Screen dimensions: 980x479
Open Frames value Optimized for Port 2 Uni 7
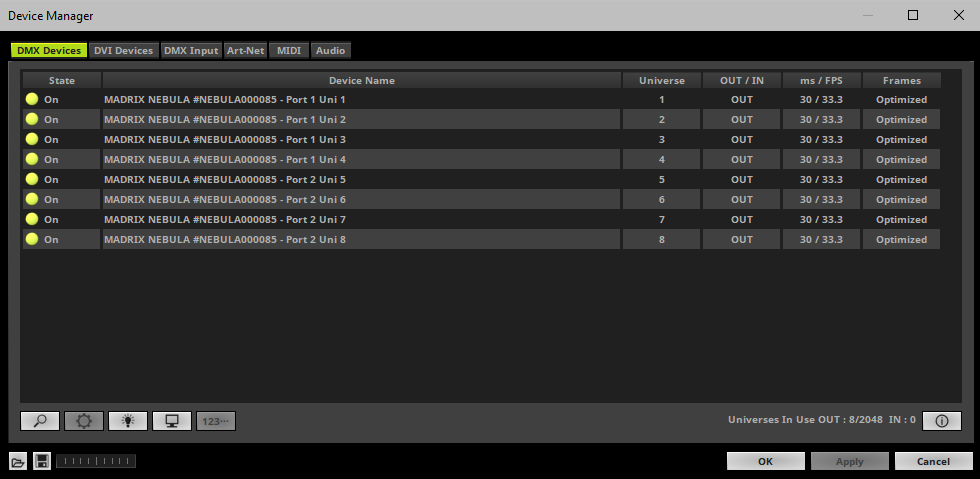(x=901, y=219)
